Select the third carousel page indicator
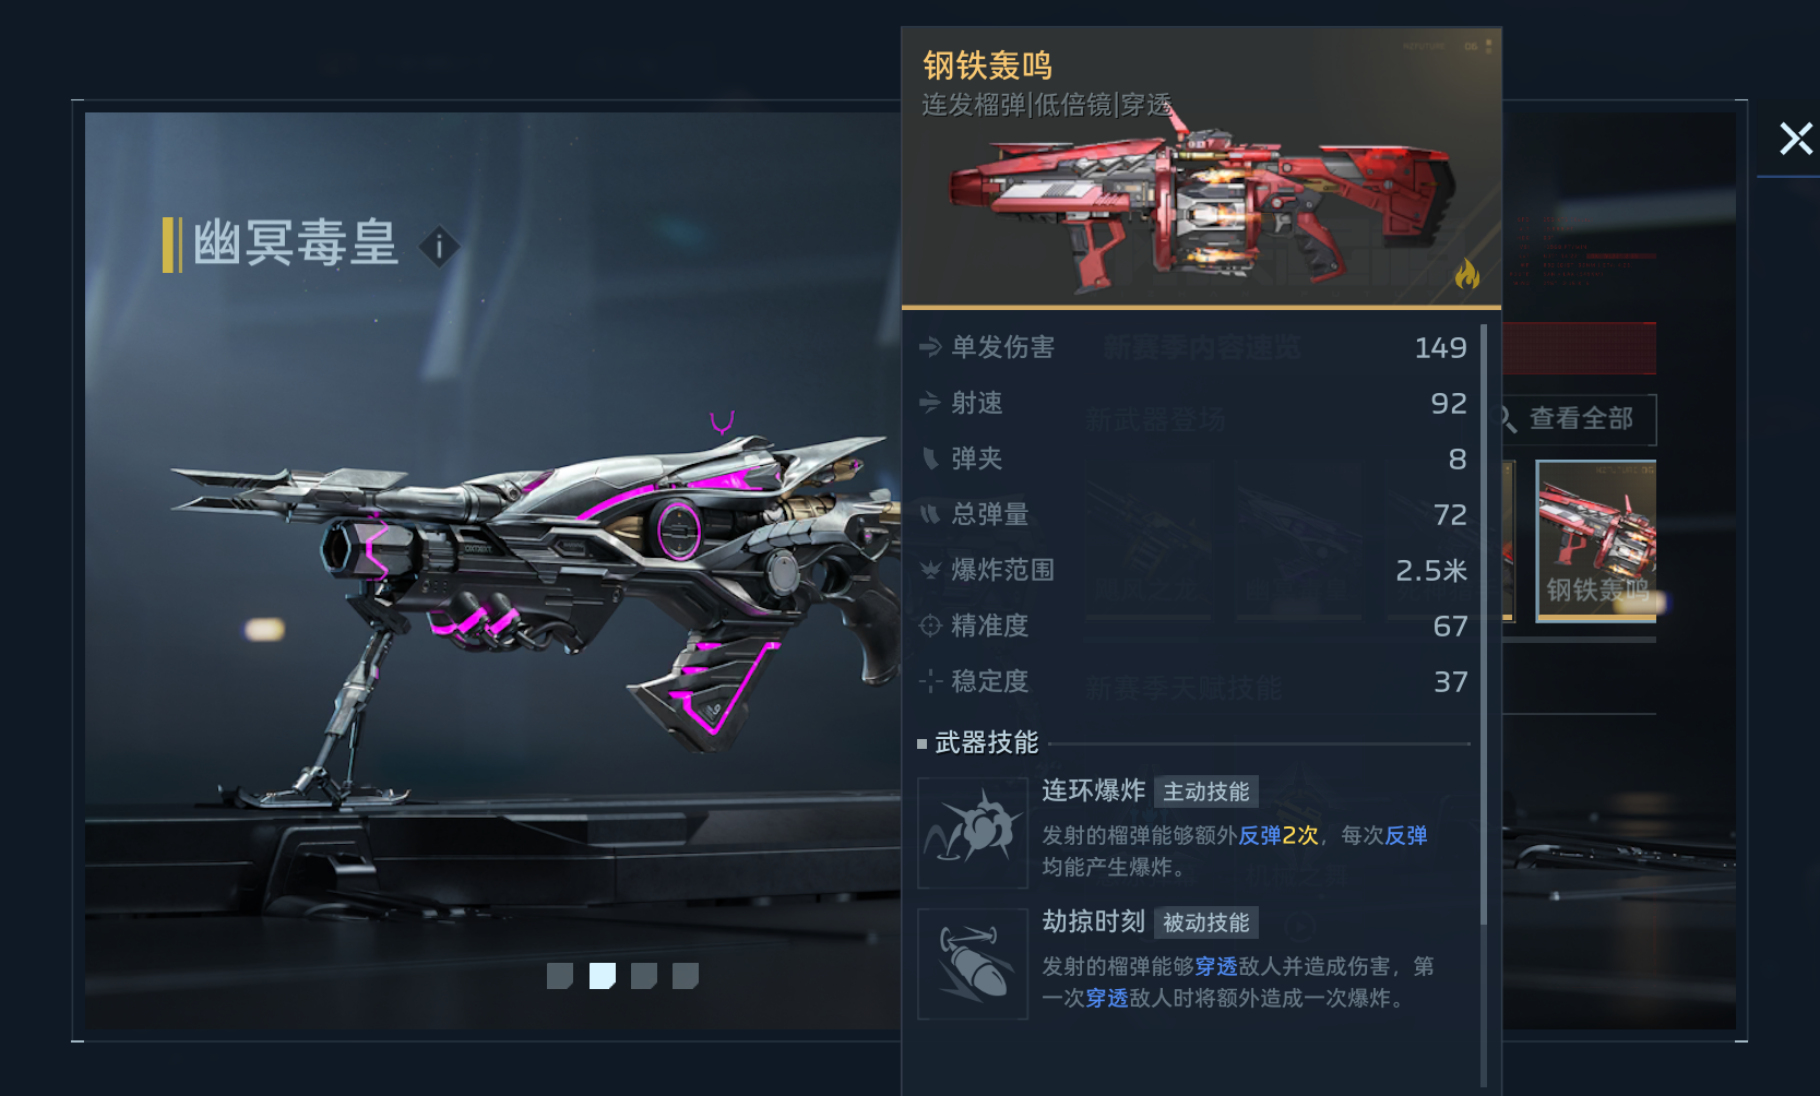Viewport: 1820px width, 1096px height. [644, 976]
